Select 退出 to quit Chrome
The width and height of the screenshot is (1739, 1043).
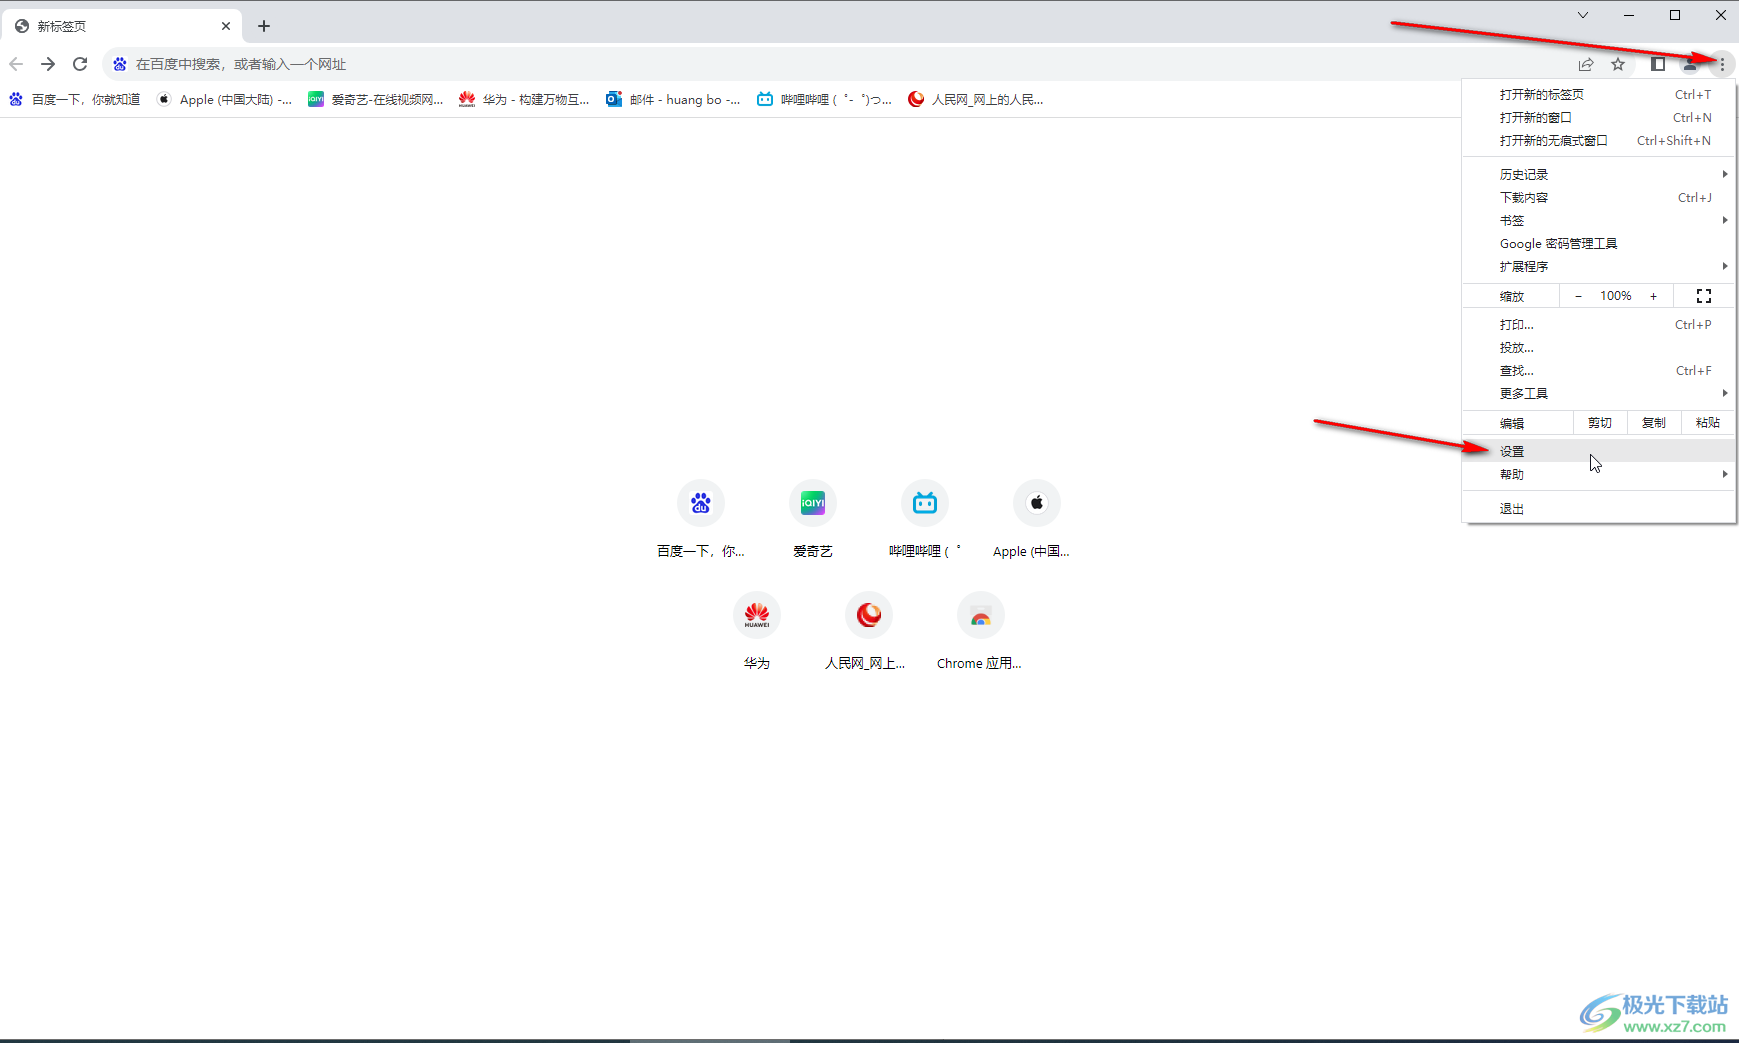[1599, 508]
